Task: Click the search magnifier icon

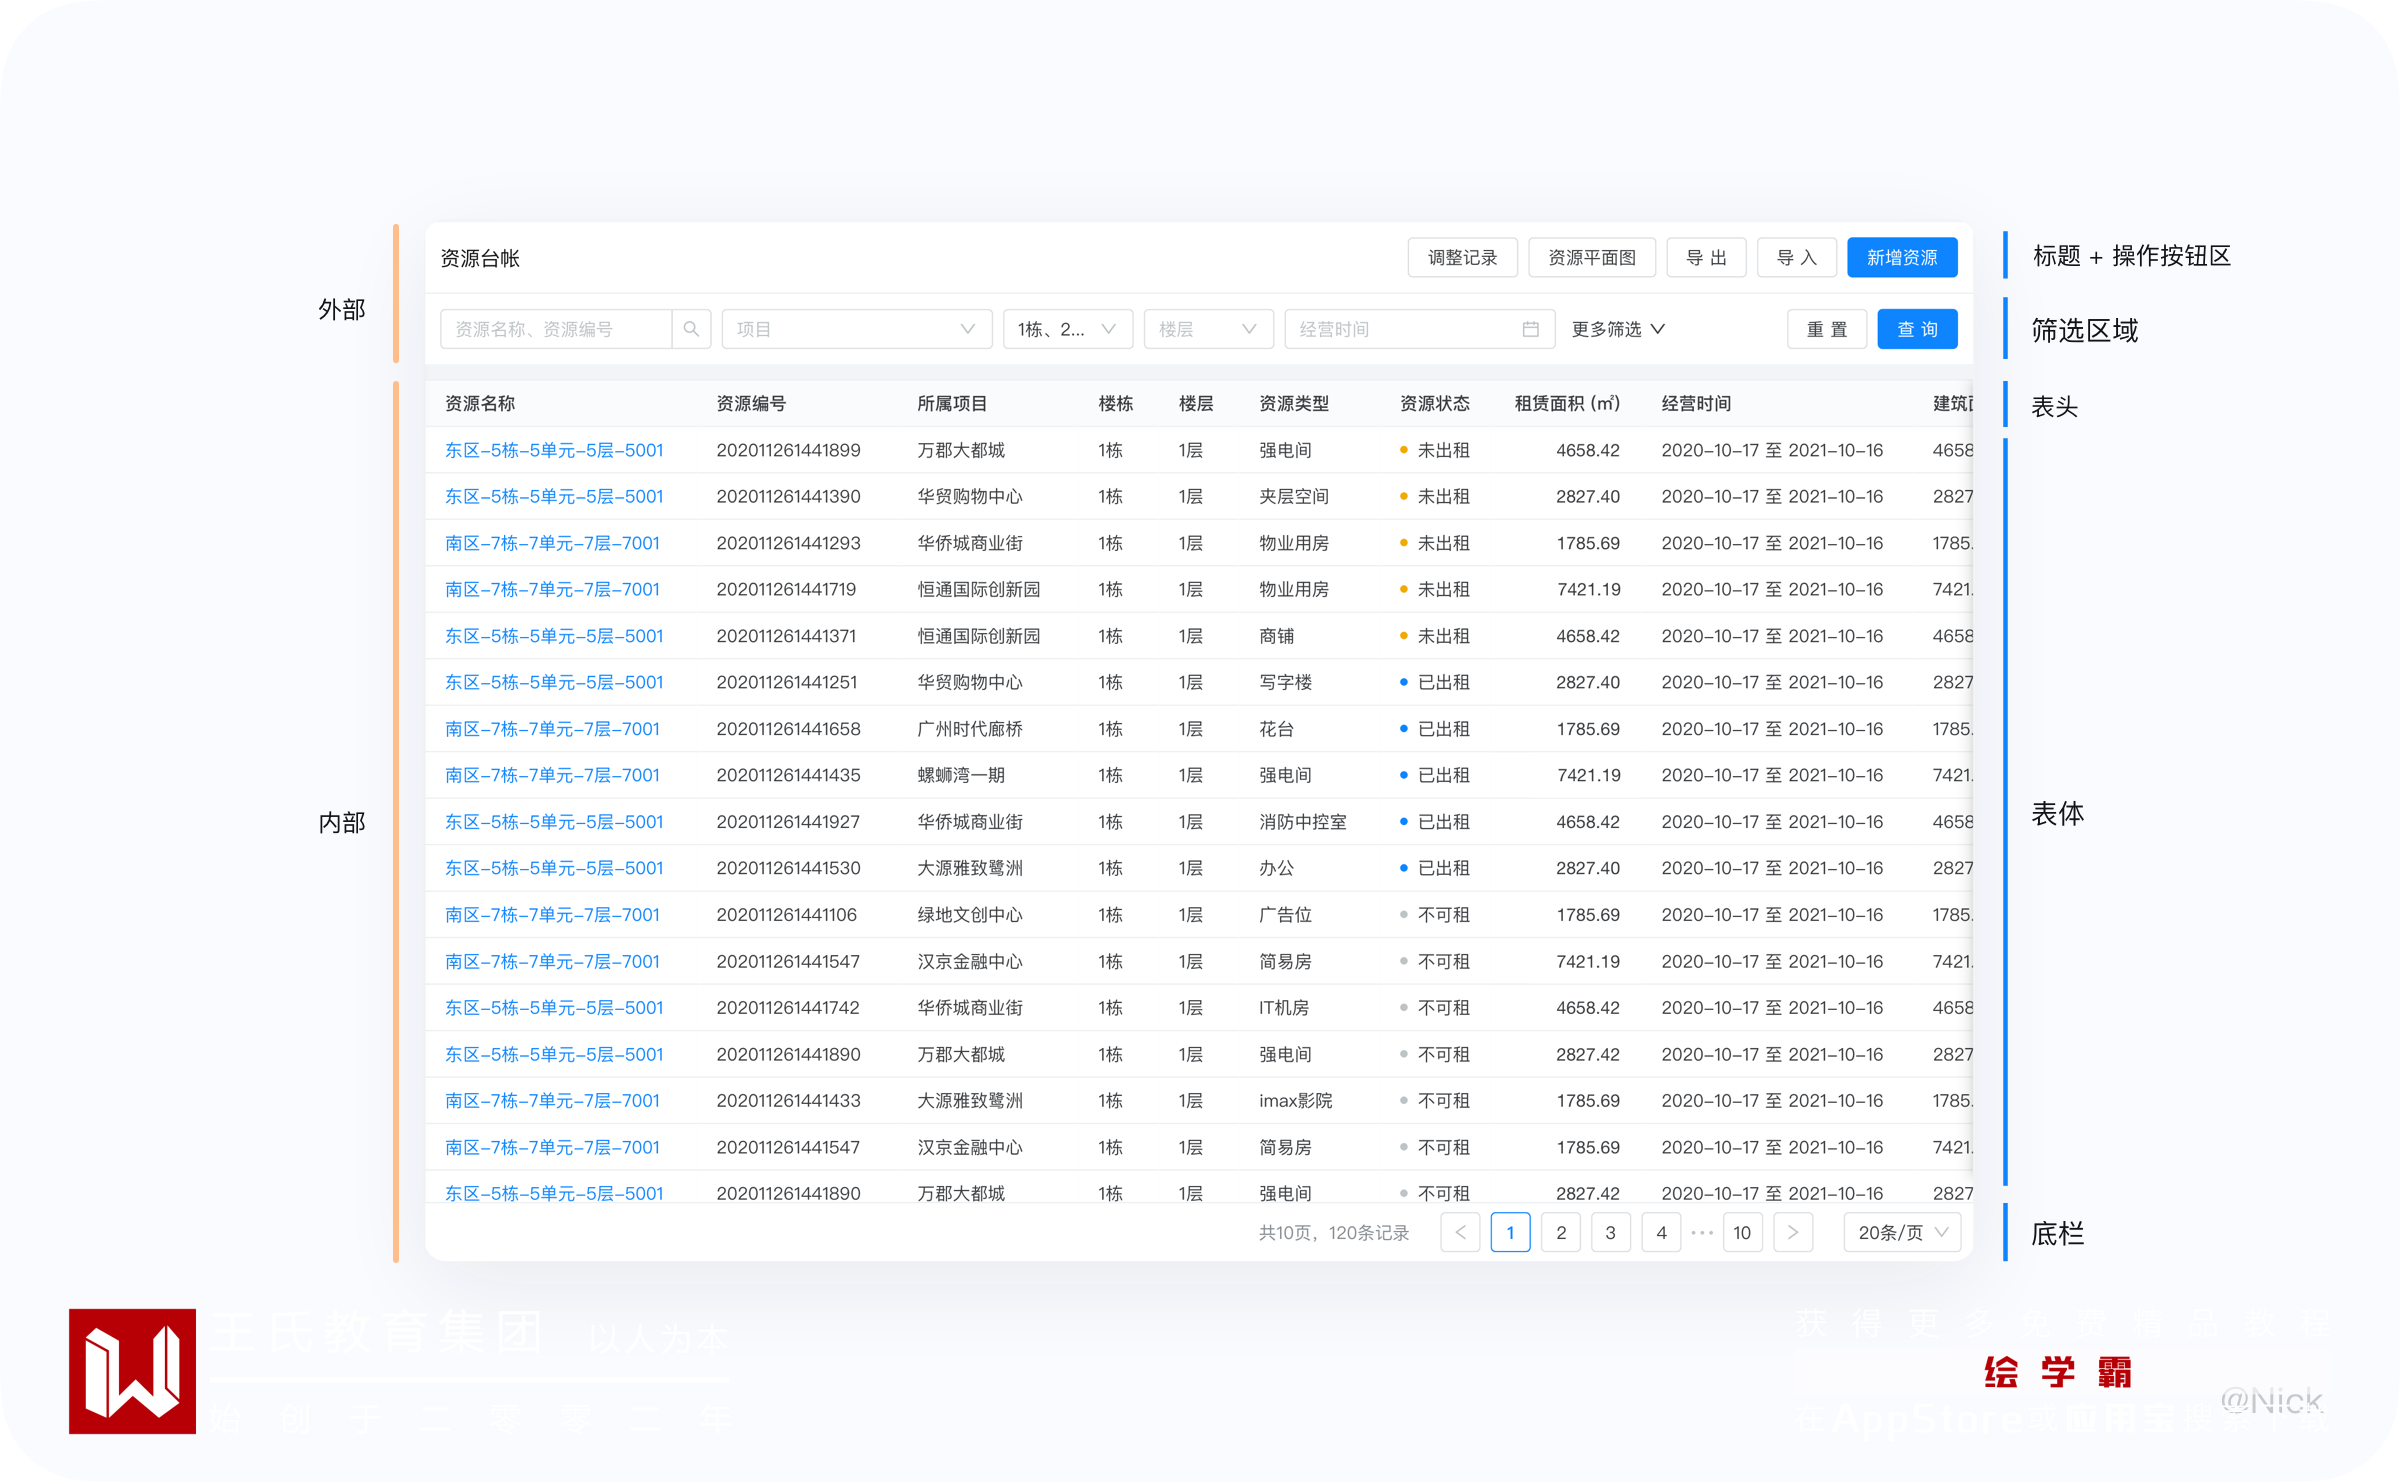Action: click(x=691, y=329)
